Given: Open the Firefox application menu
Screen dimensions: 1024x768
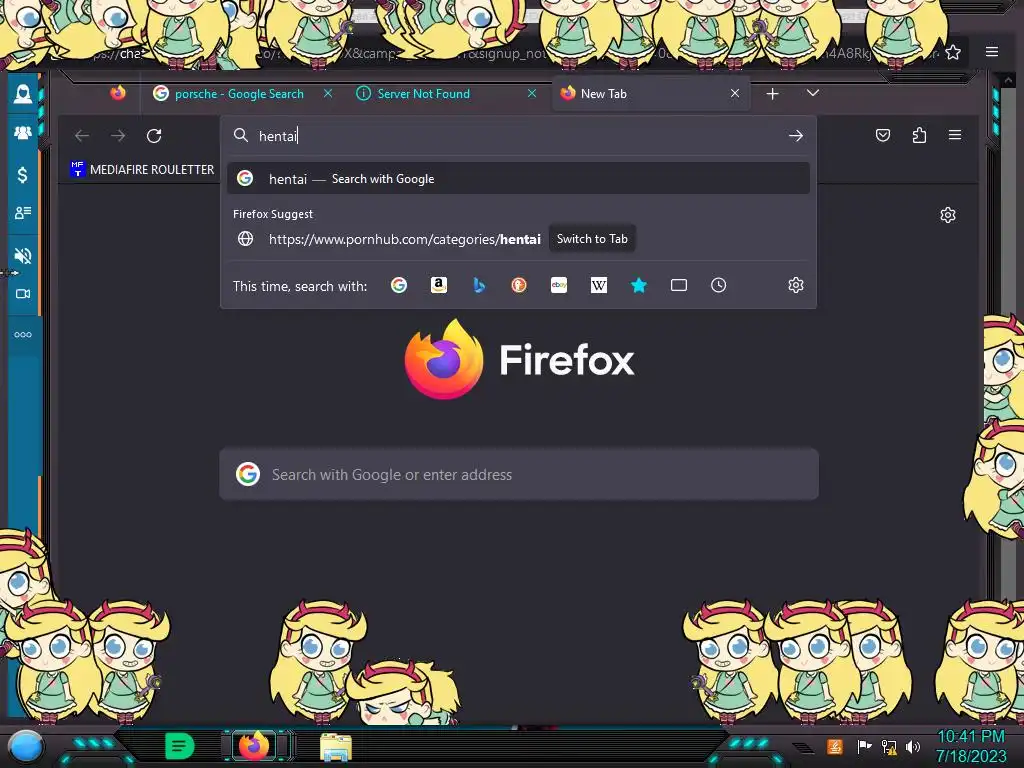Looking at the screenshot, I should (955, 135).
